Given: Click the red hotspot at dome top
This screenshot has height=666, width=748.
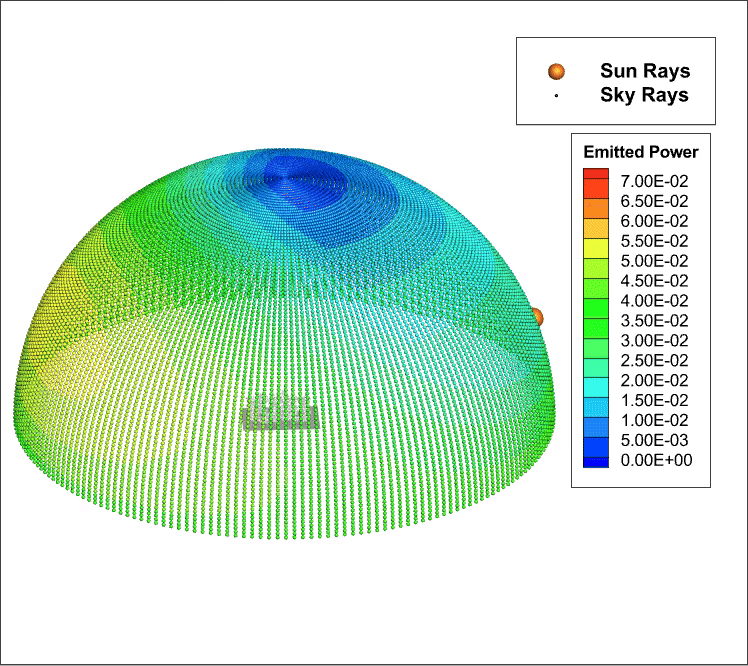Looking at the screenshot, I should coord(287,194).
